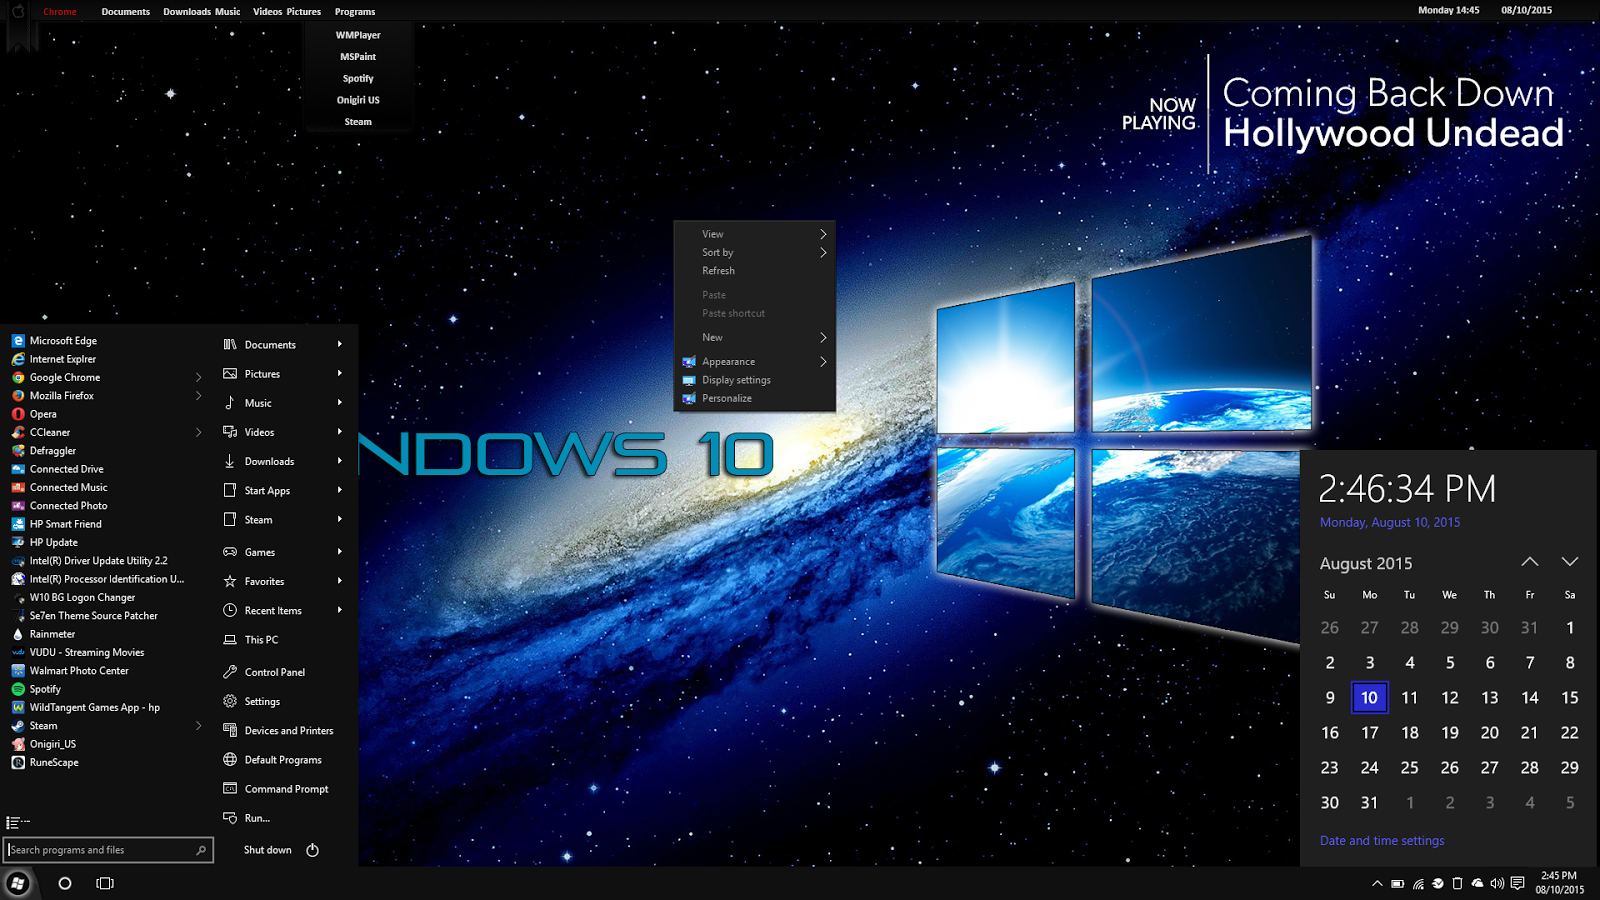The width and height of the screenshot is (1600, 900).
Task: Open Devices and Printers
Action: 278,731
